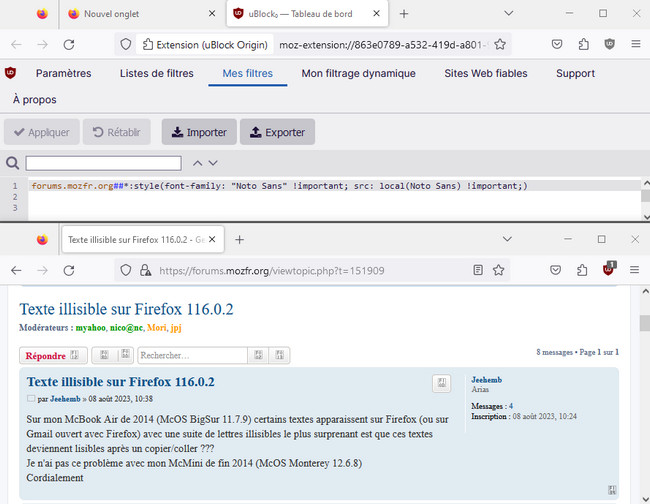This screenshot has height=504, width=650.
Task: Expand the tab list in the top window
Action: click(x=509, y=13)
